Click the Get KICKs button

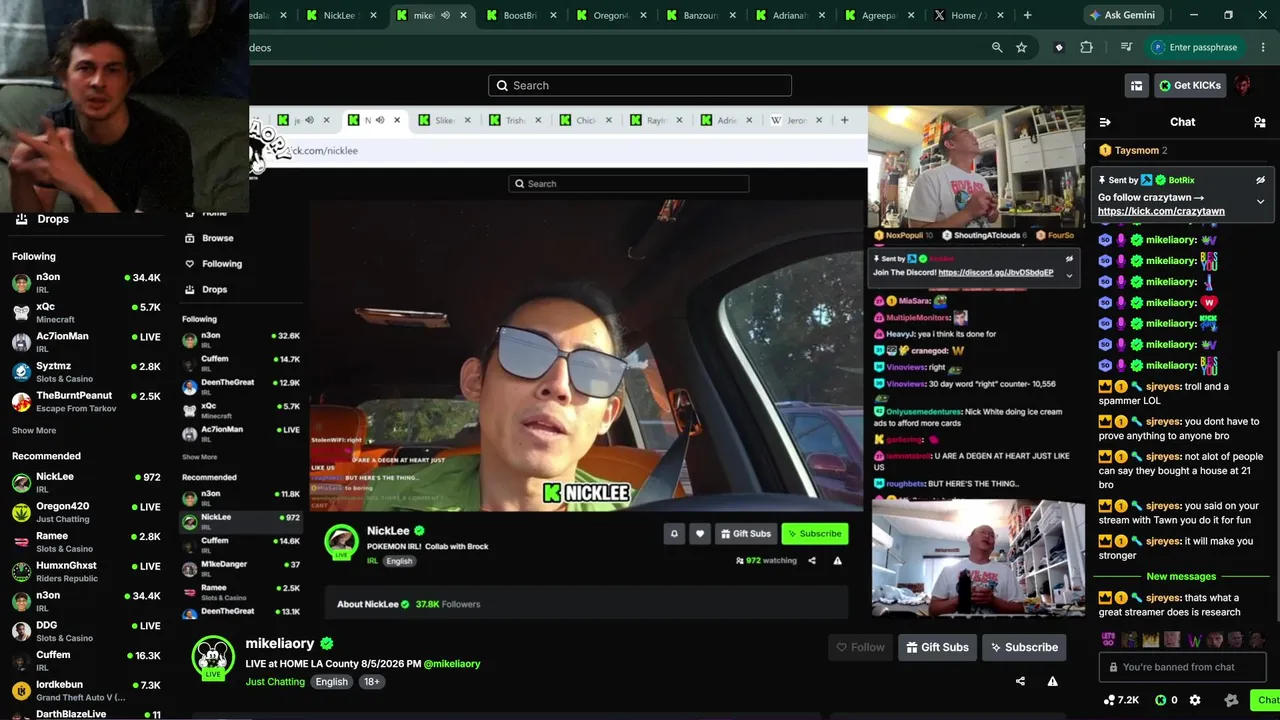point(1190,85)
